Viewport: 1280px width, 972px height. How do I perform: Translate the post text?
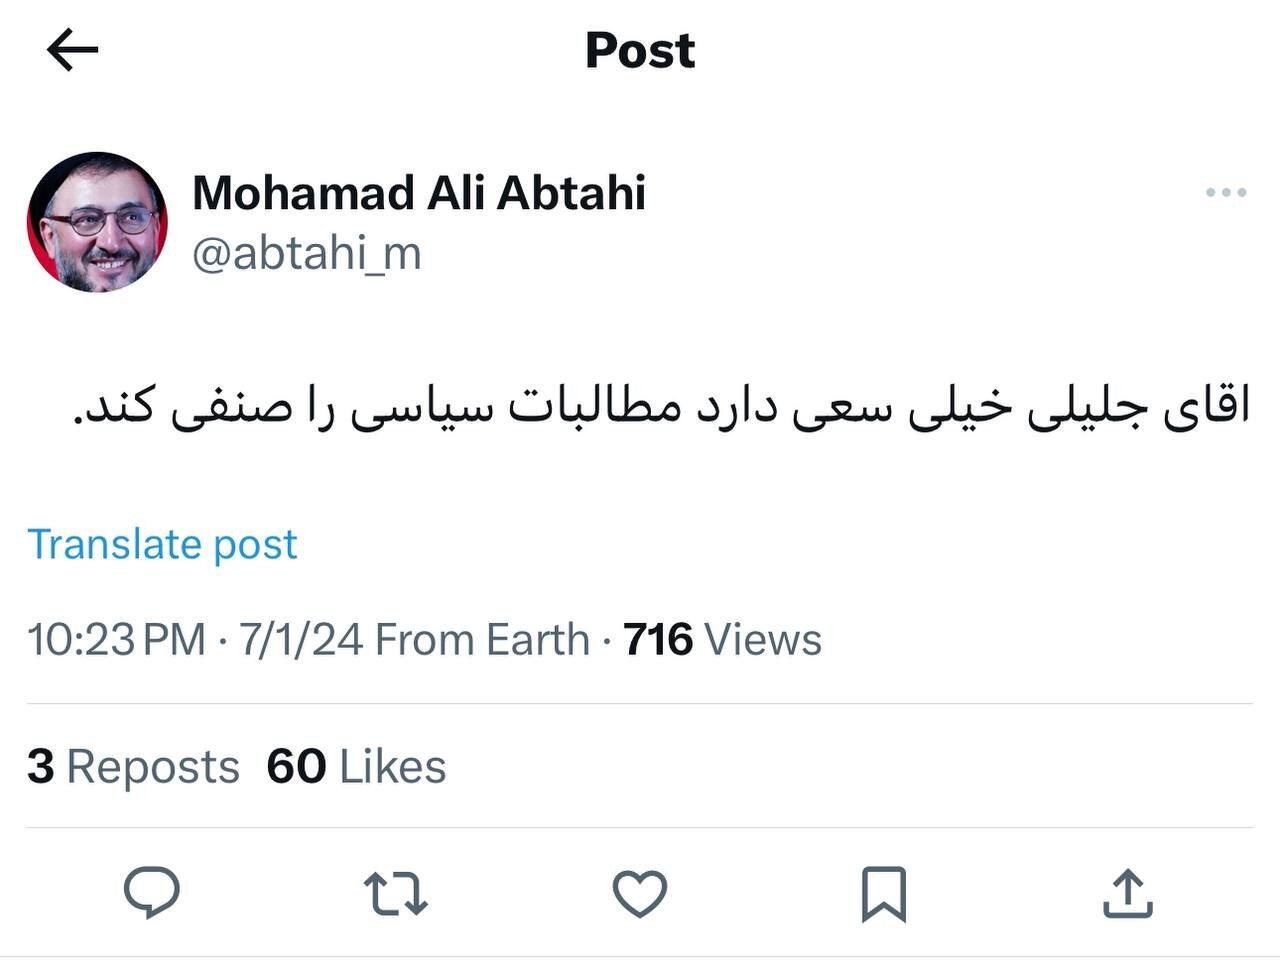(x=163, y=544)
